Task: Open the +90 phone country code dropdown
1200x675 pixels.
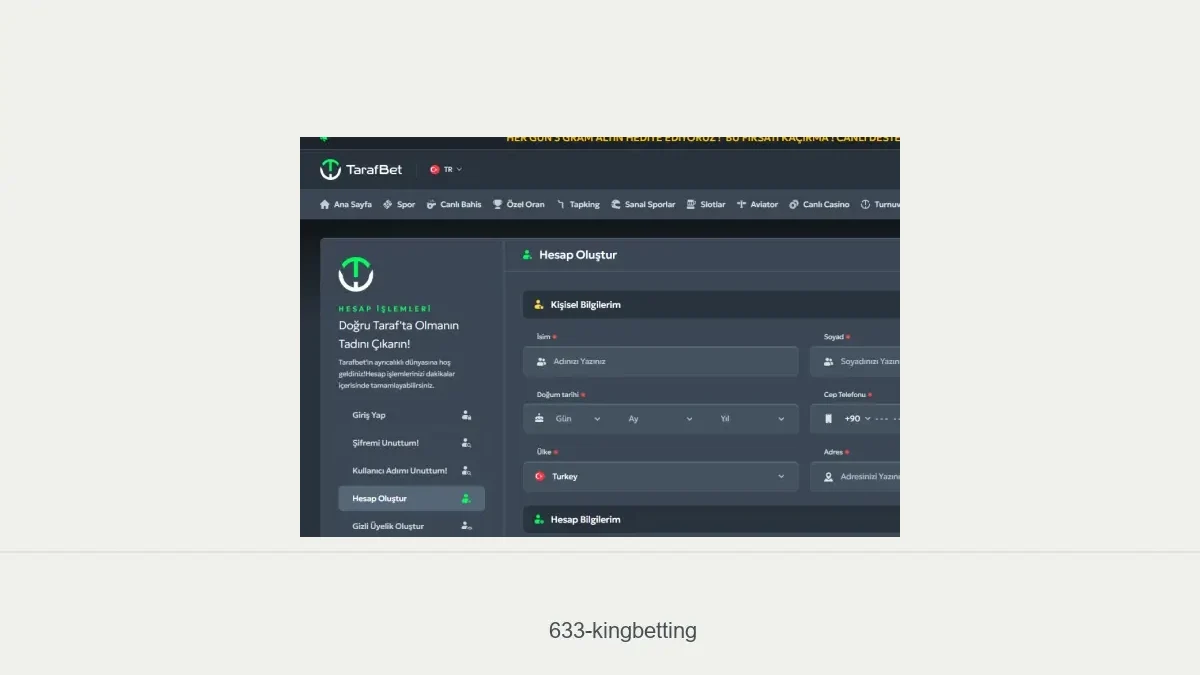Action: point(857,419)
